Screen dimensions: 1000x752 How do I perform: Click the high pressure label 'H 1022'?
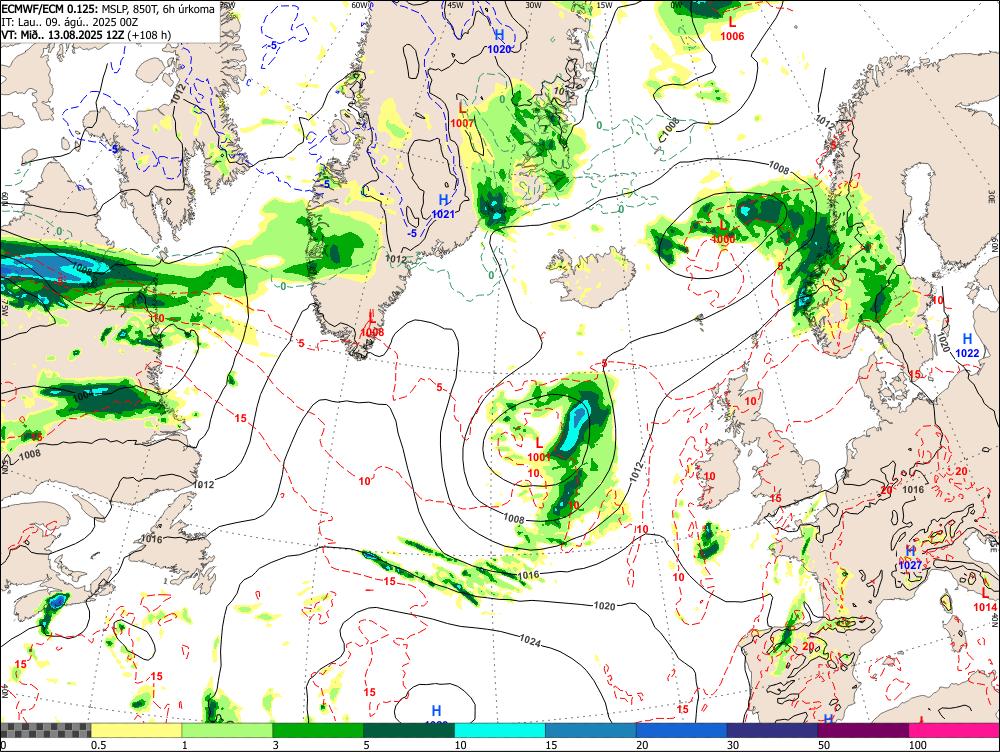click(967, 345)
